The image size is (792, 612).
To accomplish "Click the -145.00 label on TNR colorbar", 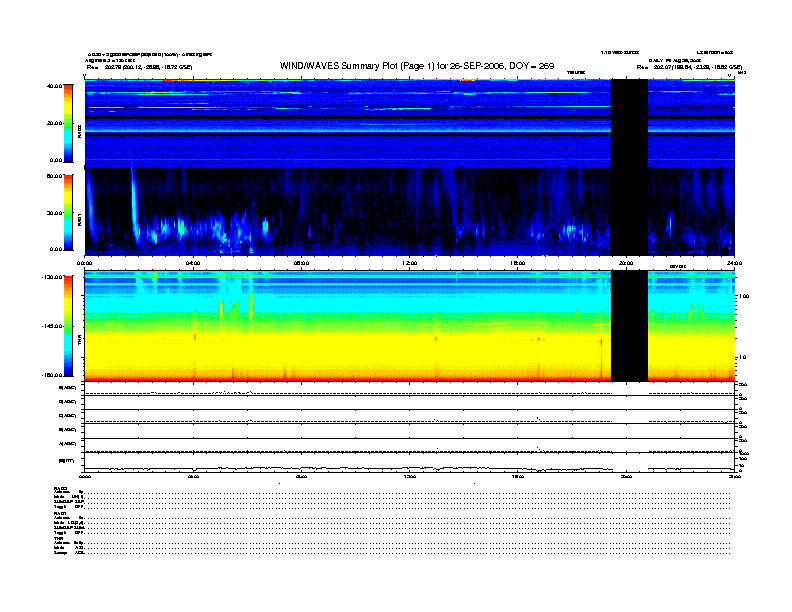I will pyautogui.click(x=52, y=326).
